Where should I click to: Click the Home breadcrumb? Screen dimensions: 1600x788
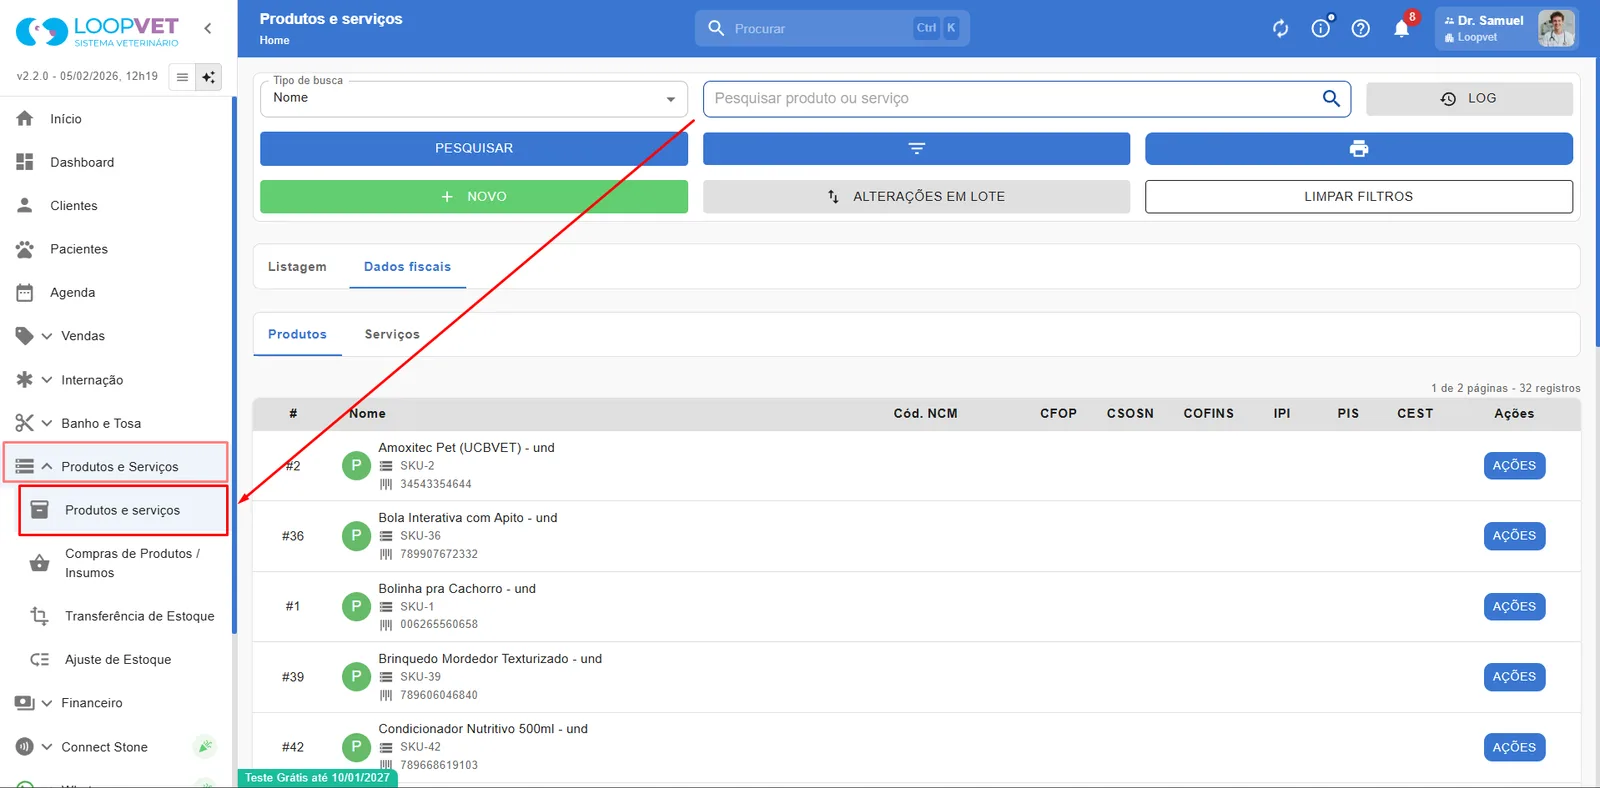point(274,40)
